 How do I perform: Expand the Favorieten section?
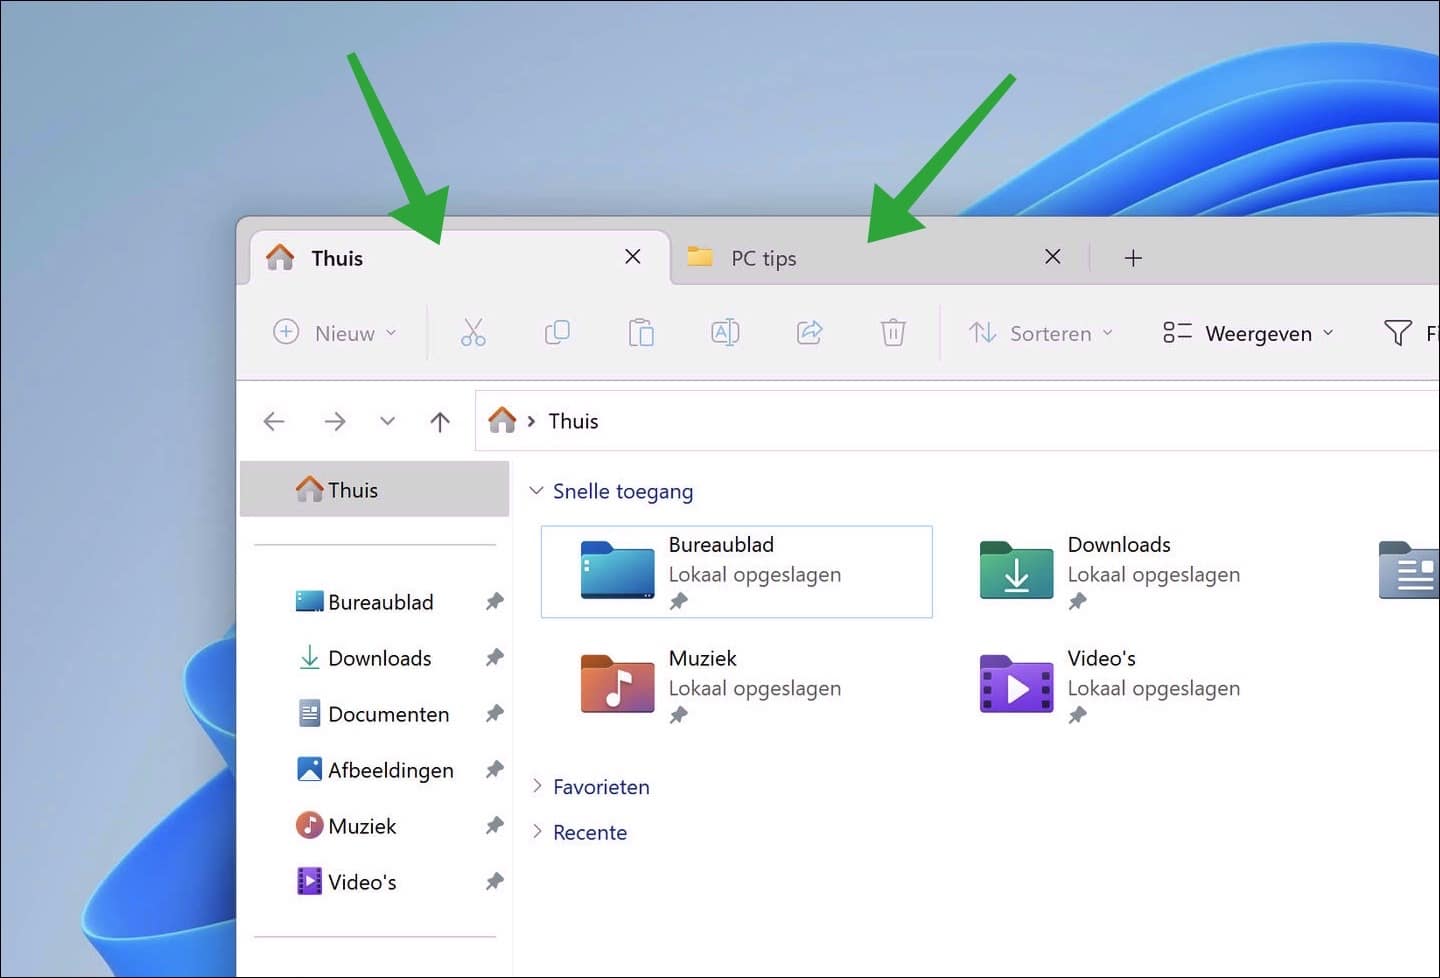(537, 787)
